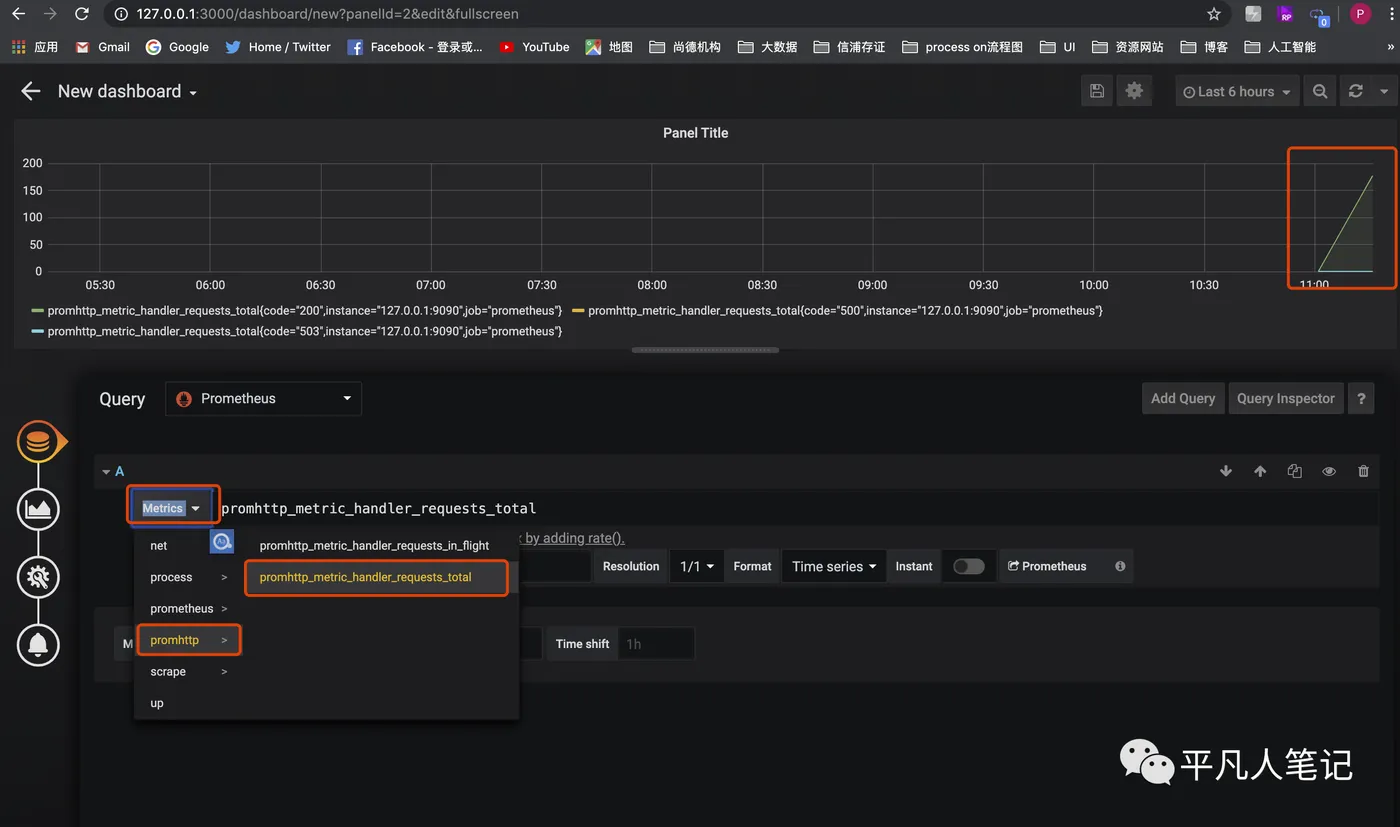Viewport: 1400px width, 827px height.
Task: Click the info icon beside Prometheus link
Action: 1120,566
